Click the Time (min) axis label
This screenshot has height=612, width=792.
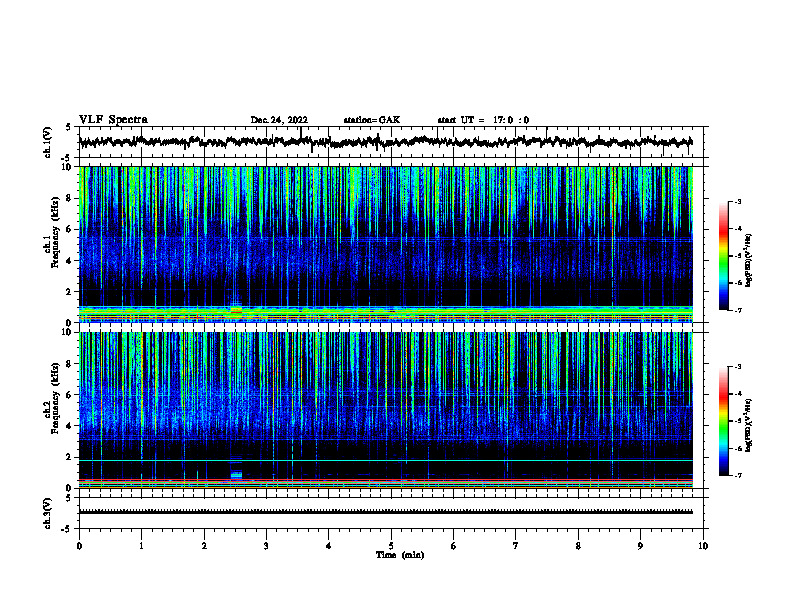(400, 555)
